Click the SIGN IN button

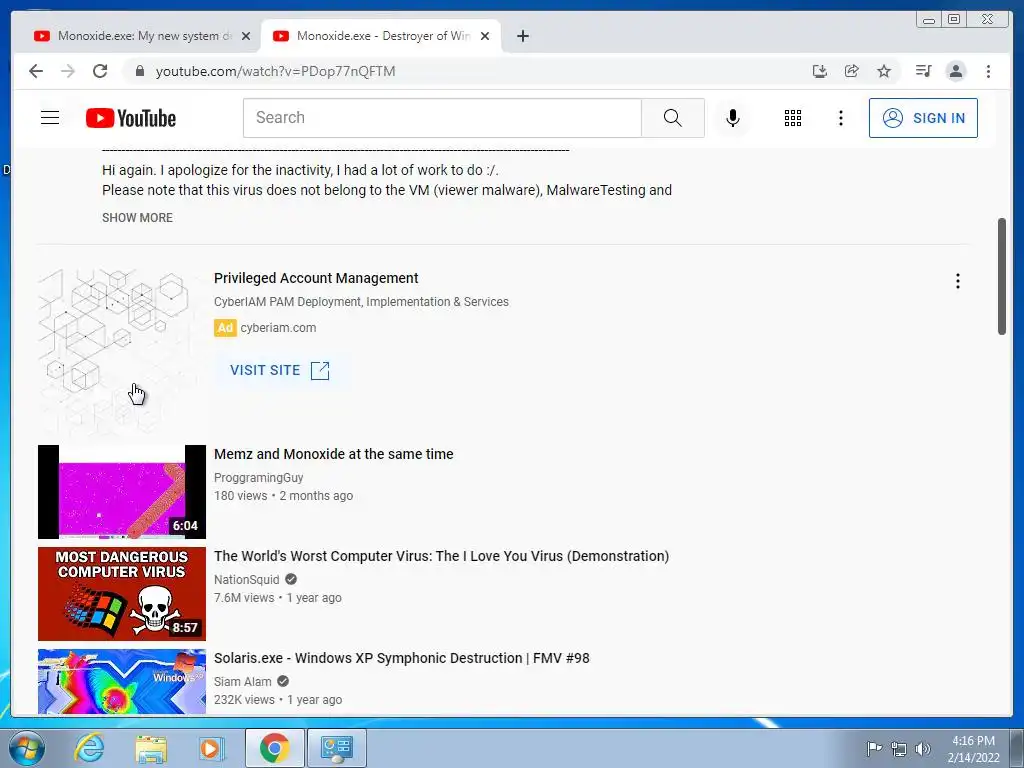923,118
